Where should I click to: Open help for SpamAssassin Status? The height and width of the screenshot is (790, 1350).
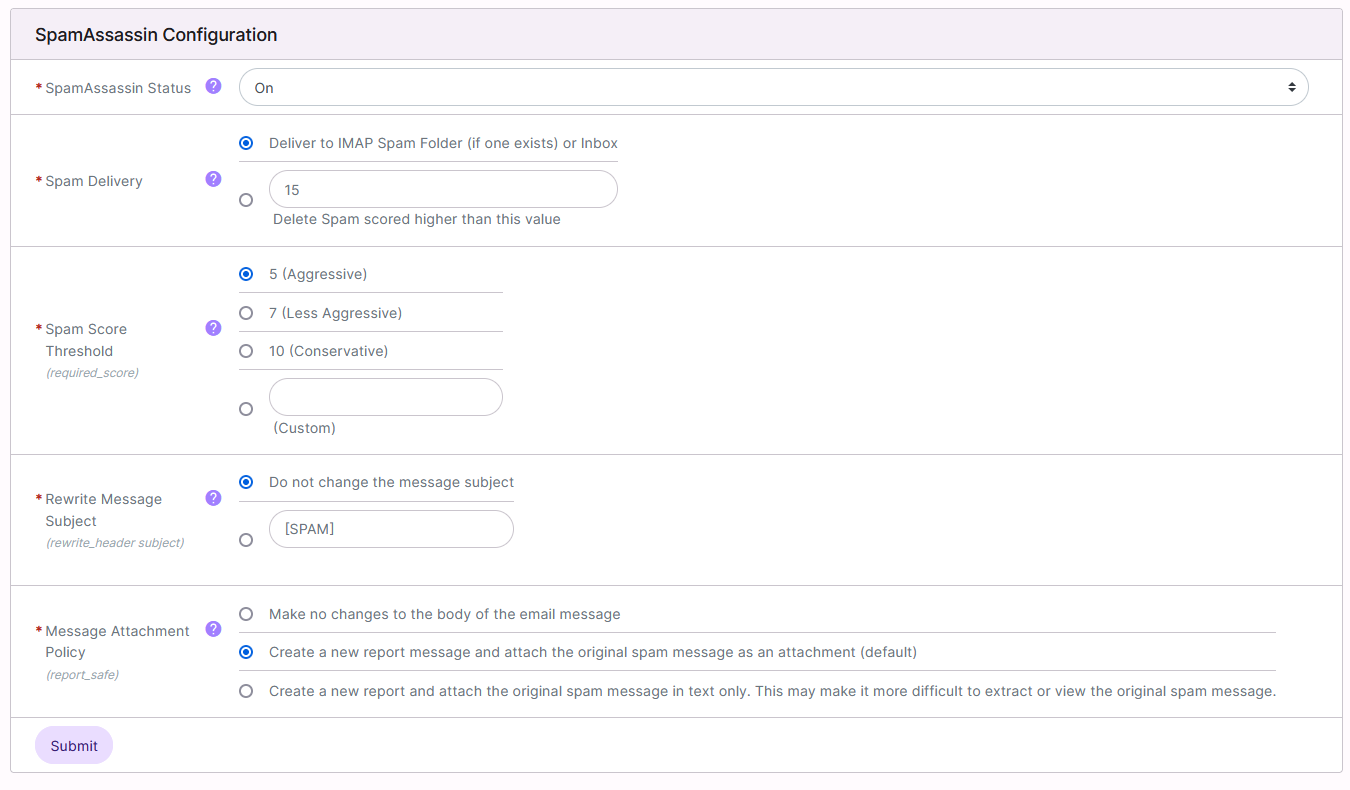tap(213, 86)
